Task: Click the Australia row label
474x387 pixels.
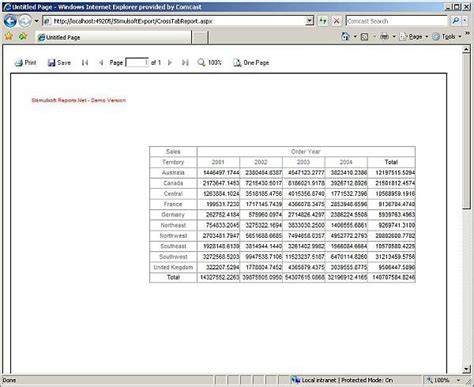Action: [x=173, y=173]
